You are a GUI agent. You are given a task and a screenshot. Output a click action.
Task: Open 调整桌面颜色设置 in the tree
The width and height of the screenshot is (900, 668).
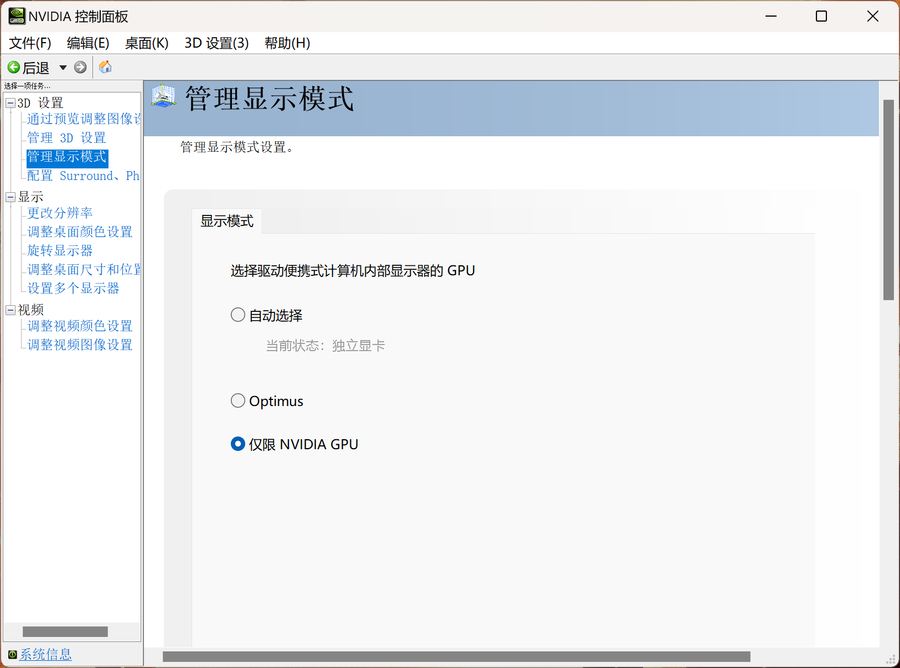[x=80, y=232]
